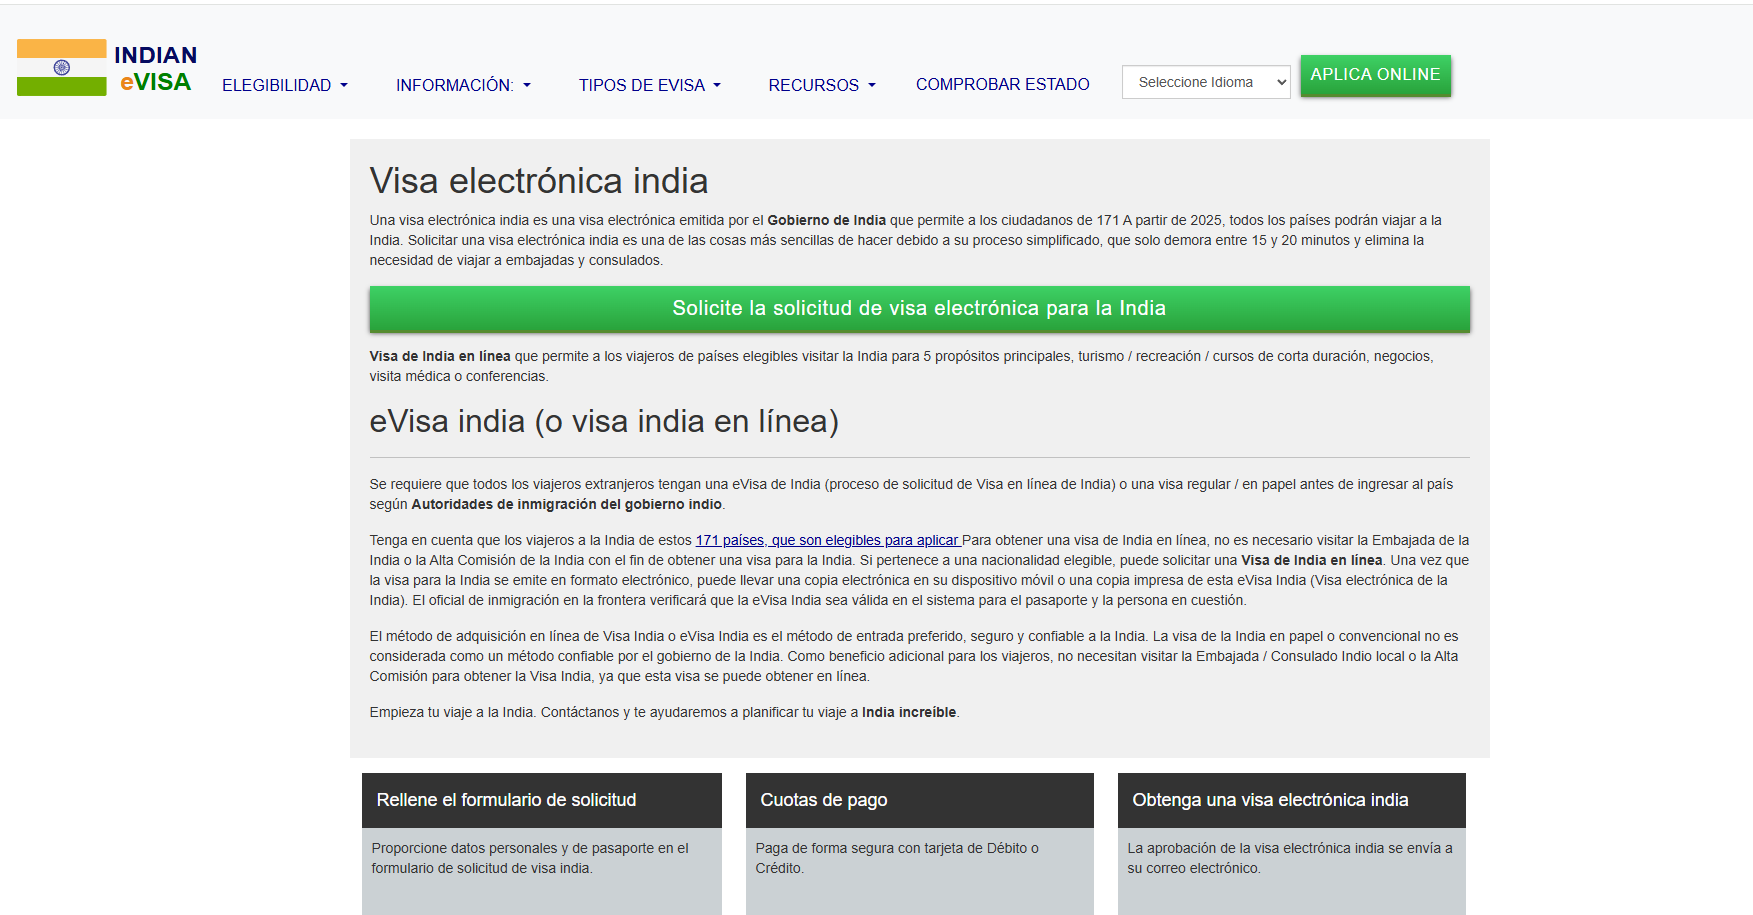The width and height of the screenshot is (1753, 915).
Task: Click the INDIAN eVISA logo text
Action: (x=156, y=68)
